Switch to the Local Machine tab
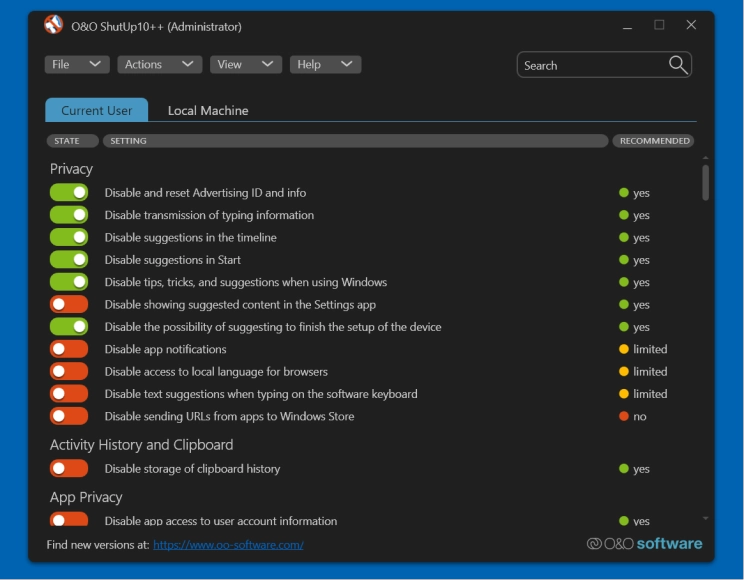The height and width of the screenshot is (580, 744). pos(208,111)
